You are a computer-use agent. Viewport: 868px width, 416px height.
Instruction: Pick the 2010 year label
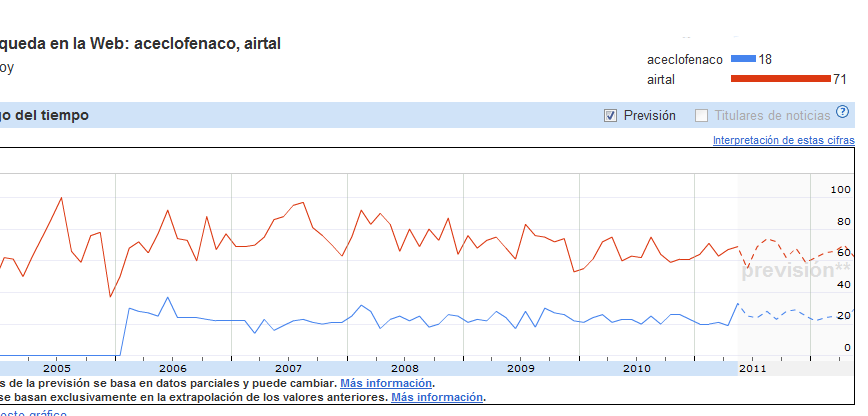pos(637,368)
